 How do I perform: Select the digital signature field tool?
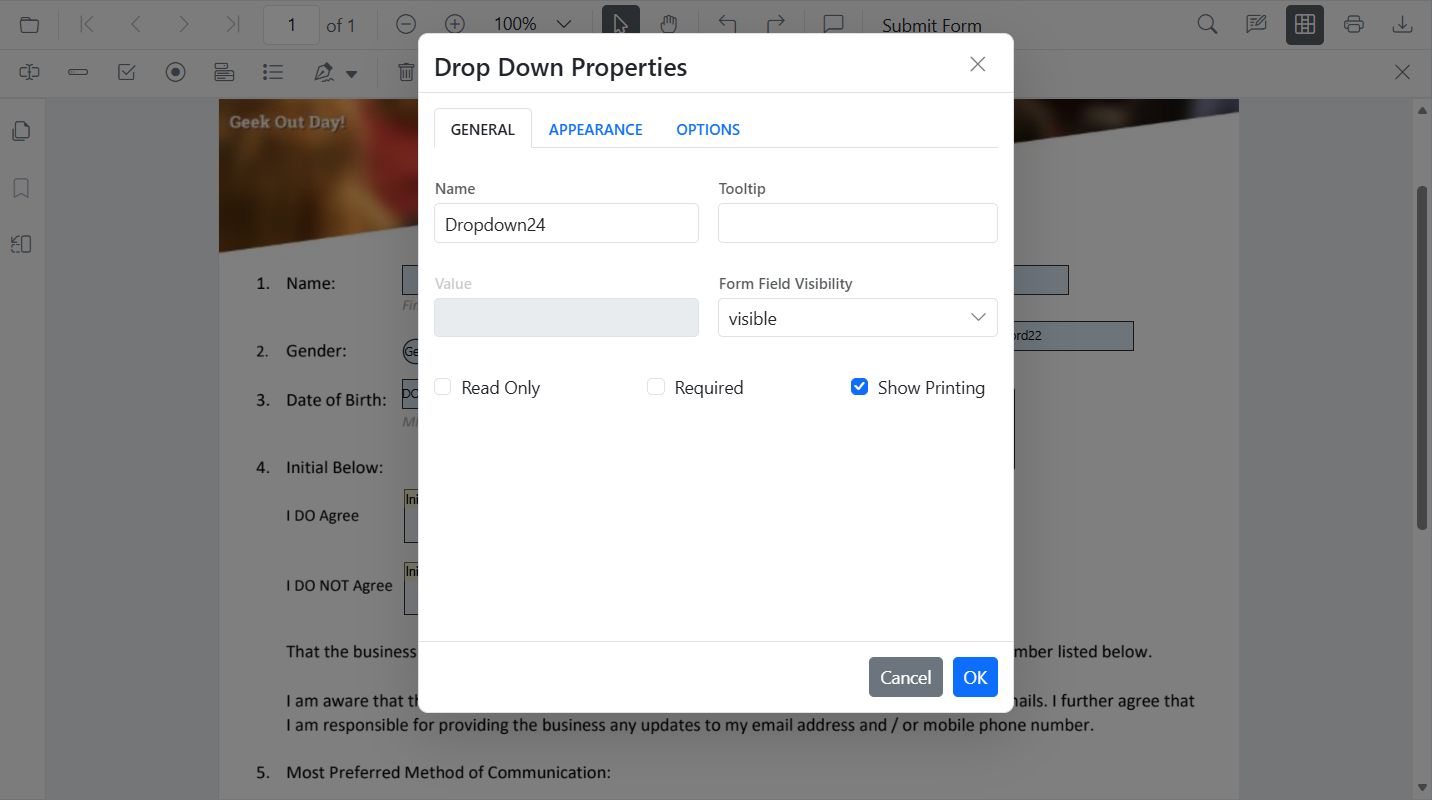(321, 71)
